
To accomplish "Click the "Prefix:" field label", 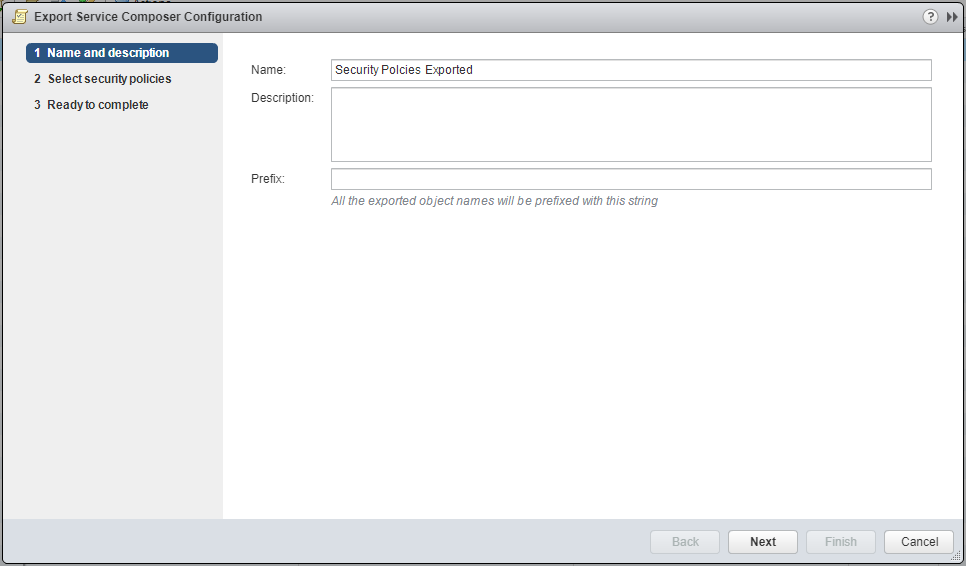I will [x=268, y=179].
